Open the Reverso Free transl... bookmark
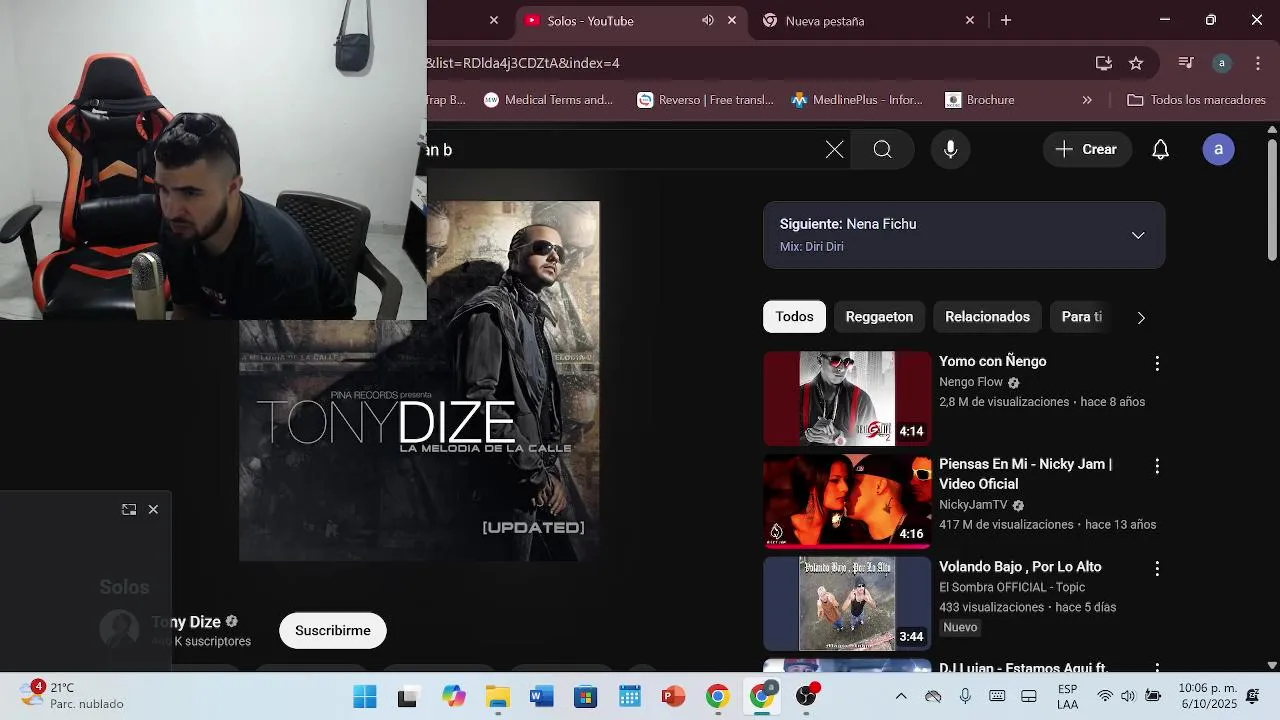1280x720 pixels. (706, 100)
